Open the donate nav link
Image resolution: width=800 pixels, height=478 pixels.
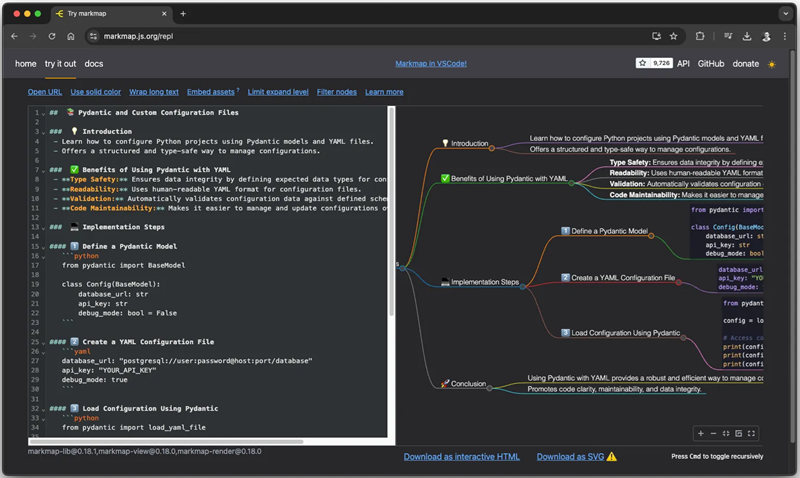(x=745, y=64)
